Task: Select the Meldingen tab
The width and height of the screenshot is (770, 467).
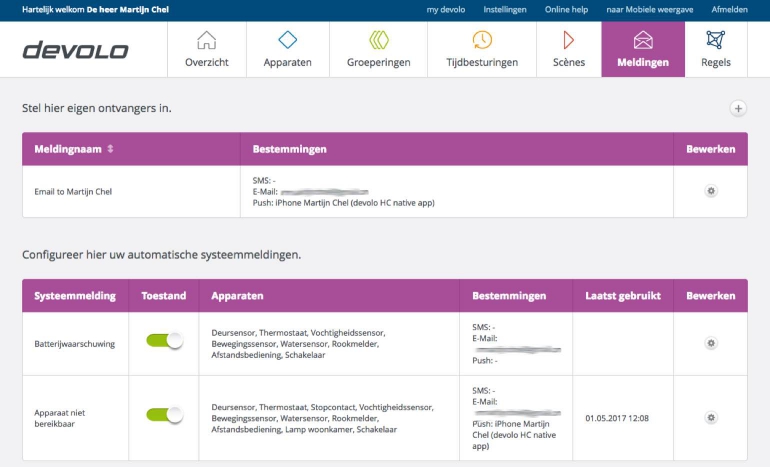Action: click(x=642, y=50)
